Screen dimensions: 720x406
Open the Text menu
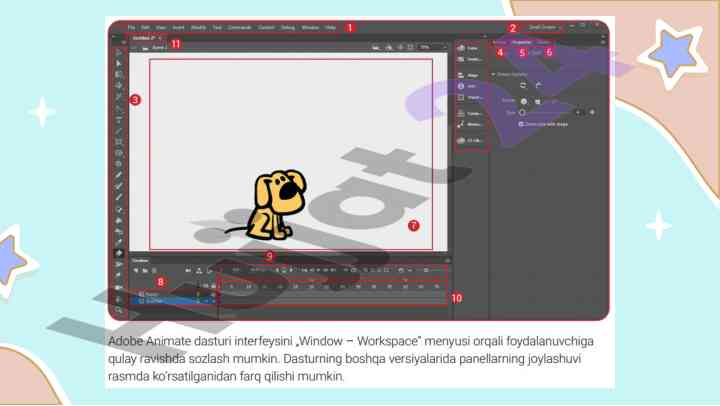pyautogui.click(x=217, y=28)
